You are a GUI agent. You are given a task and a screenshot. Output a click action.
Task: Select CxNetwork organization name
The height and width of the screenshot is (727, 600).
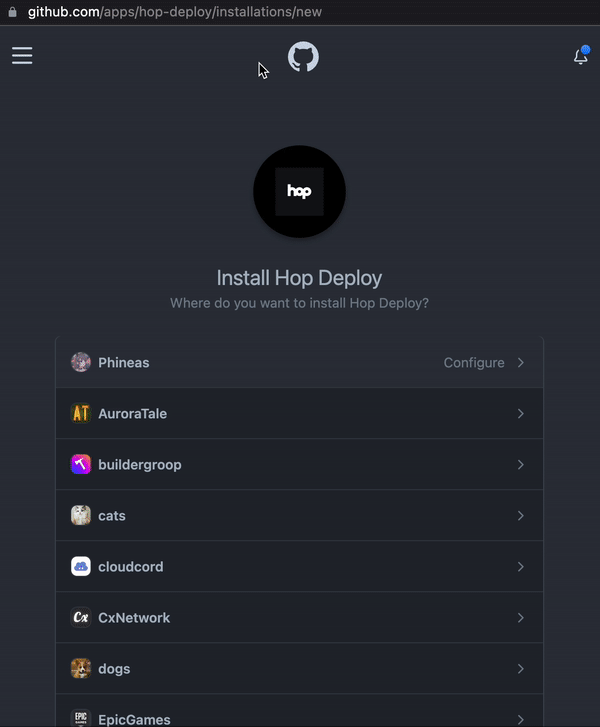(134, 618)
